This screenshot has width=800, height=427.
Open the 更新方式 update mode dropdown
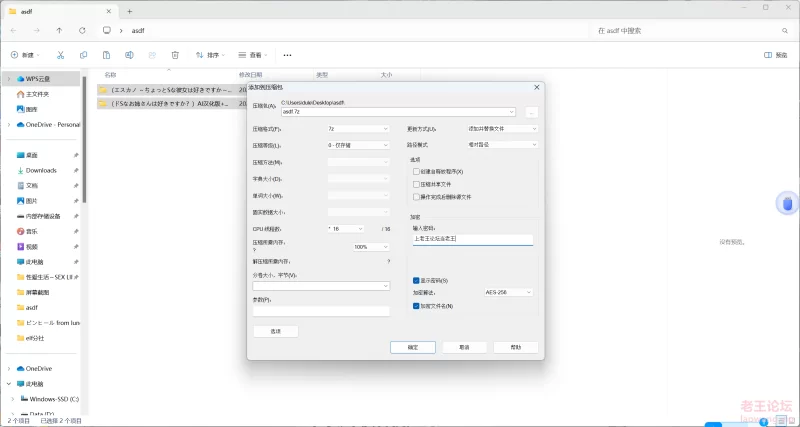coord(503,129)
